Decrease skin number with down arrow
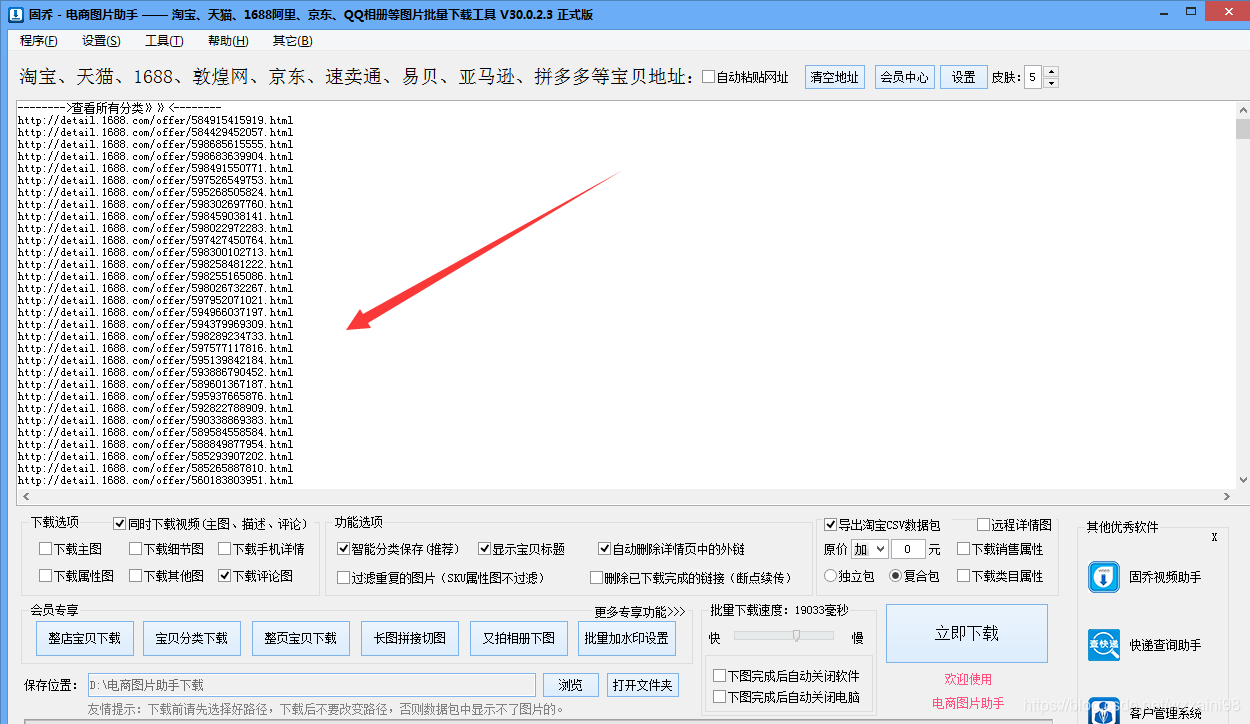 (1050, 83)
